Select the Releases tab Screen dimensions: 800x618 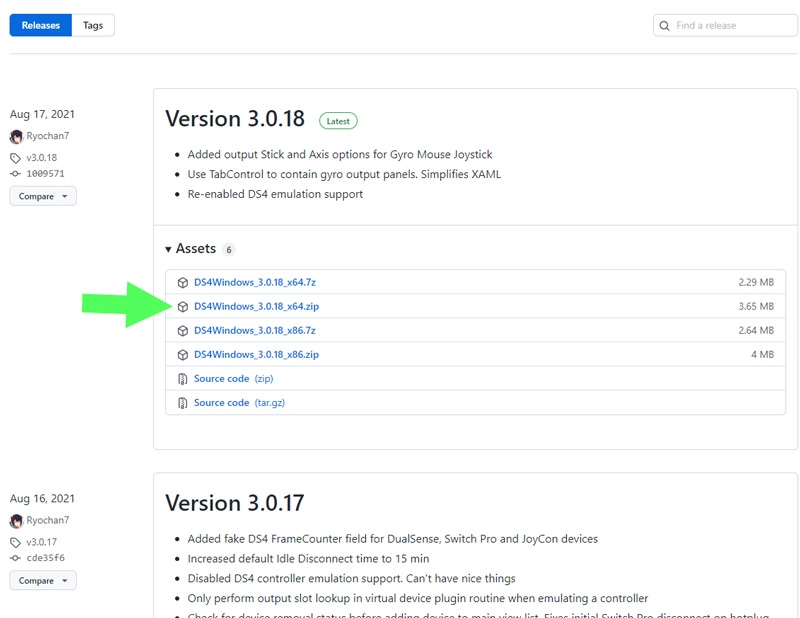41,26
